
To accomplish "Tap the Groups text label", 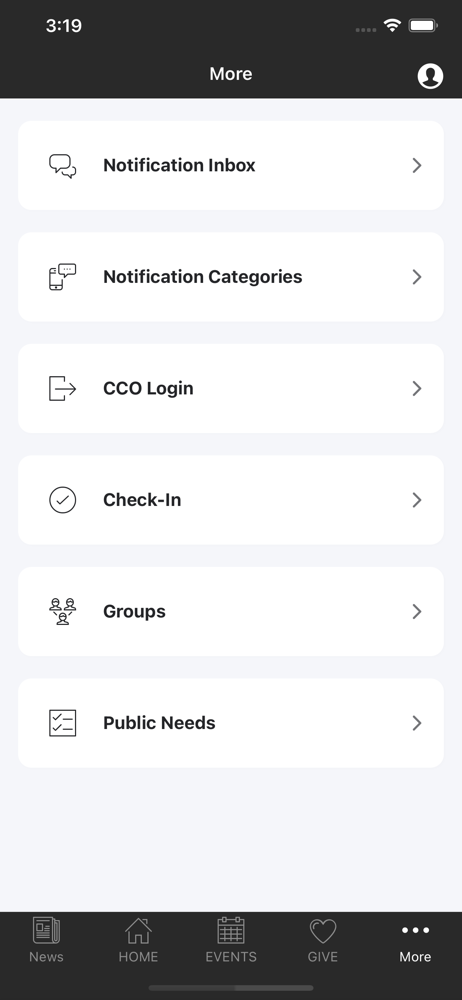I will click(x=135, y=612).
